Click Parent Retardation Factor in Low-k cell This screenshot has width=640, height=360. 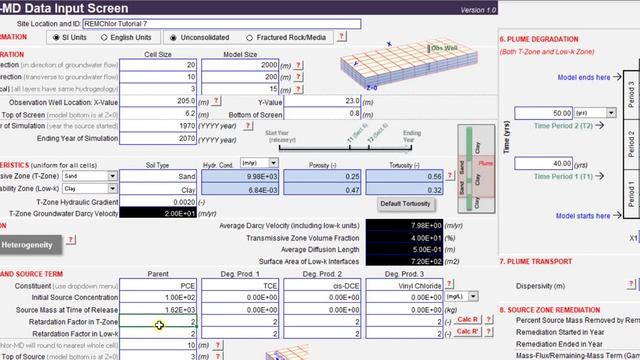click(x=158, y=334)
